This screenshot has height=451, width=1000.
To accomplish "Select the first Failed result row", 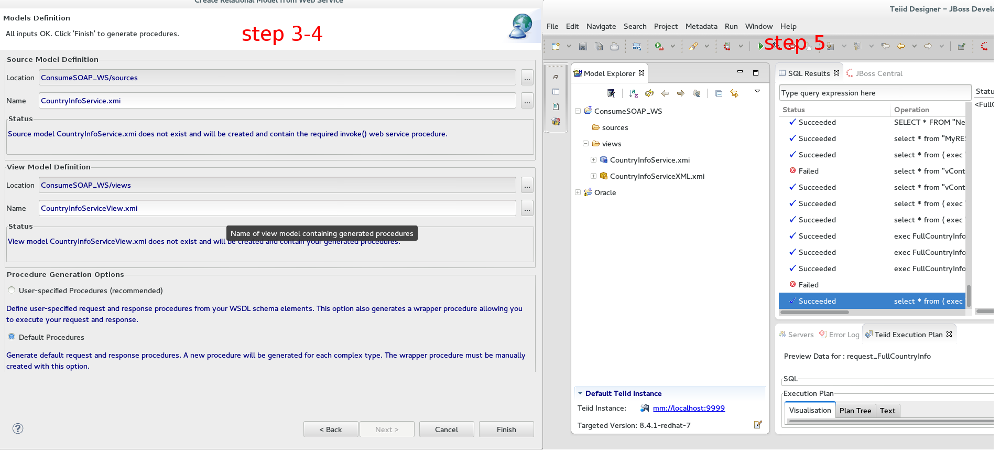I will (x=872, y=171).
